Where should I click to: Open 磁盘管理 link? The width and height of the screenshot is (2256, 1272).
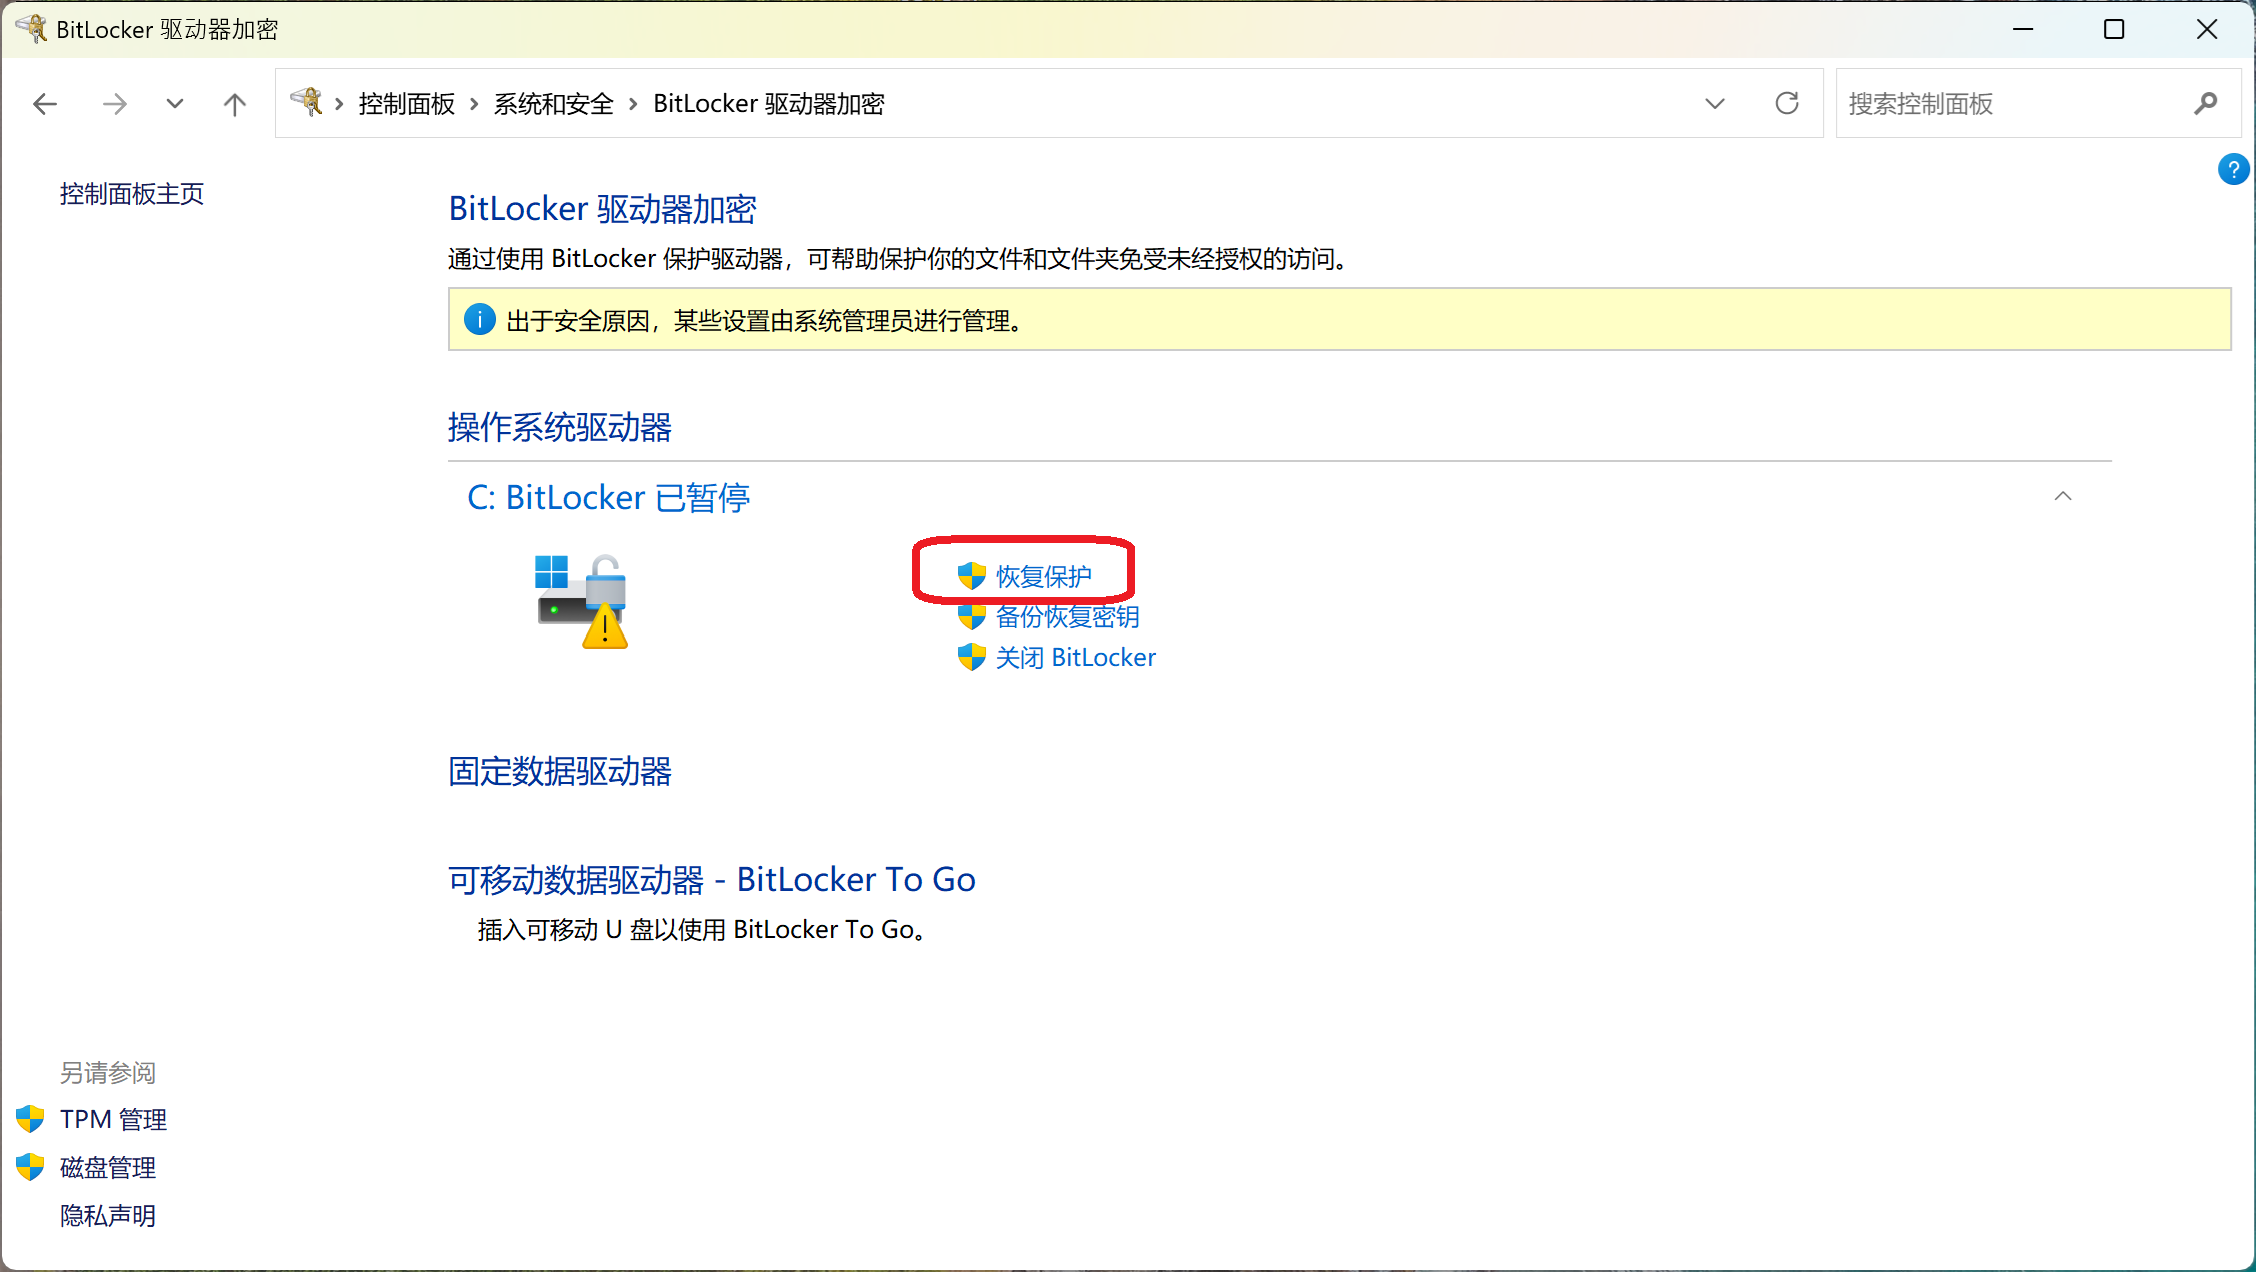(108, 1168)
